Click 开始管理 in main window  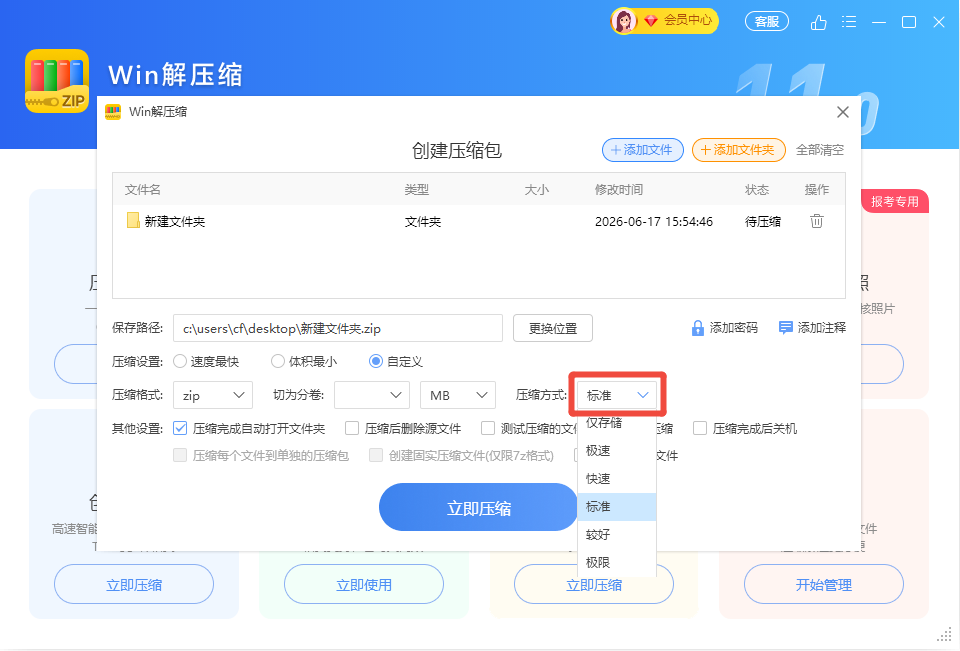click(823, 584)
